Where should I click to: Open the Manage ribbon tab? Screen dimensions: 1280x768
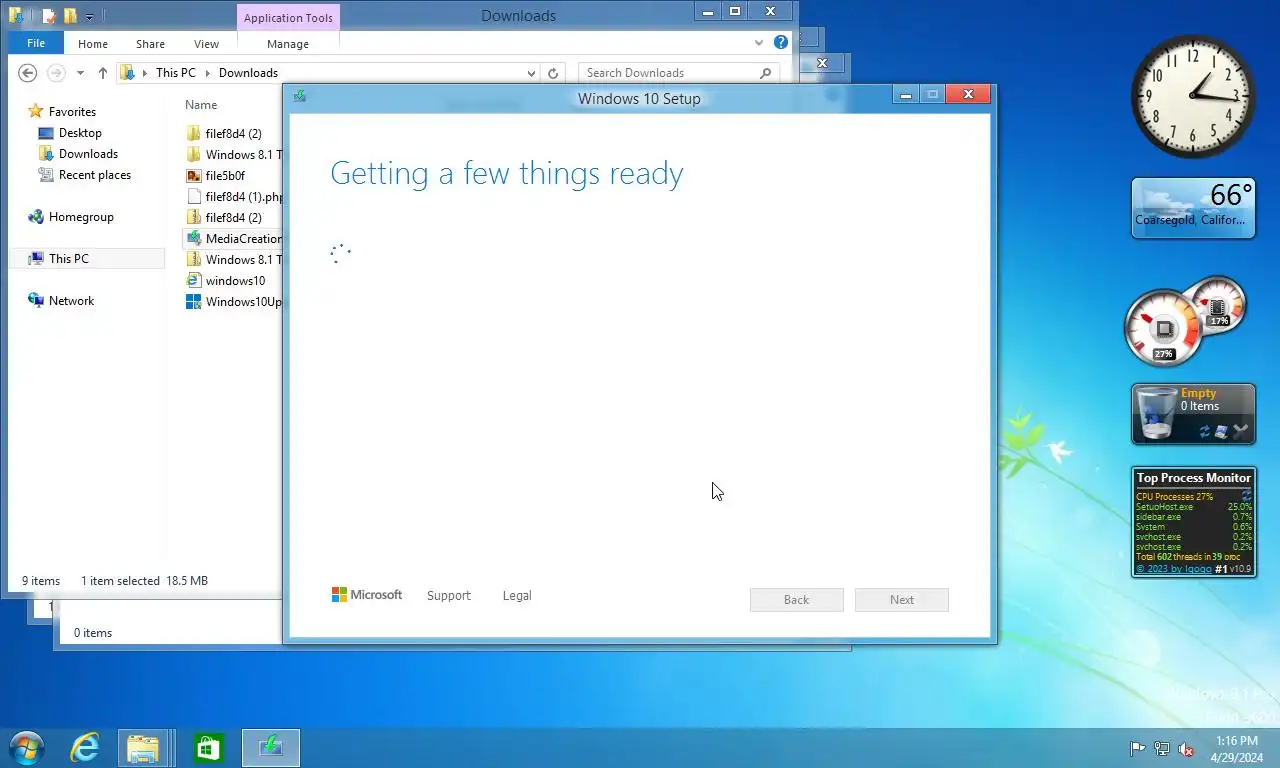point(288,44)
